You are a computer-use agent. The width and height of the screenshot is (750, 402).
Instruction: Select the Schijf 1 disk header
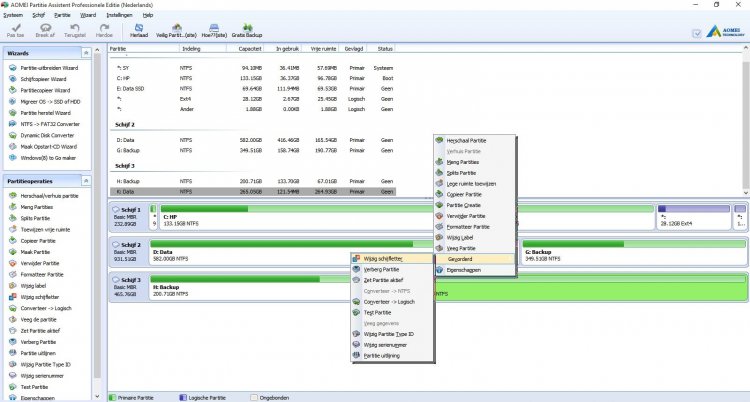click(x=128, y=217)
